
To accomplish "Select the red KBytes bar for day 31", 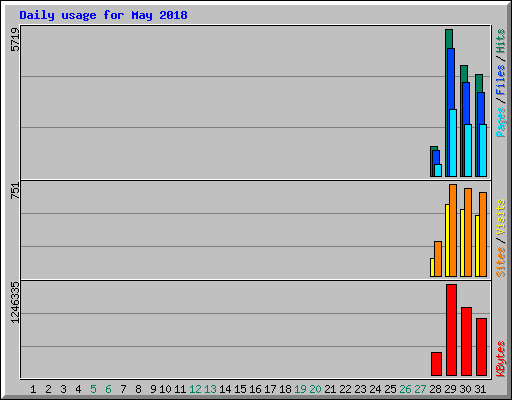I will point(481,347).
